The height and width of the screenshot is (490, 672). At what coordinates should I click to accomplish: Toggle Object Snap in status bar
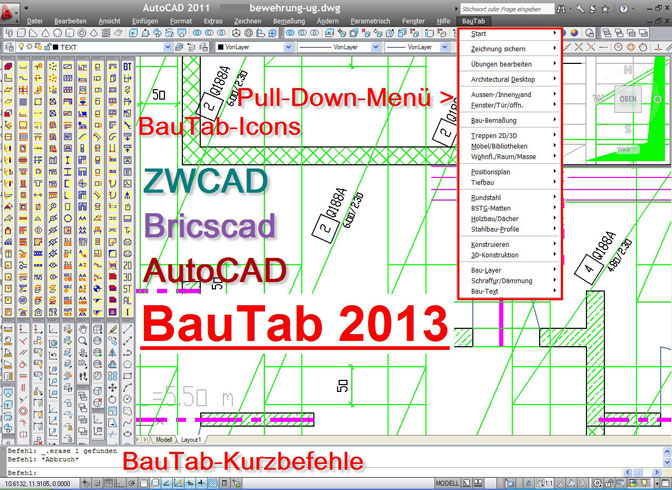point(144,483)
